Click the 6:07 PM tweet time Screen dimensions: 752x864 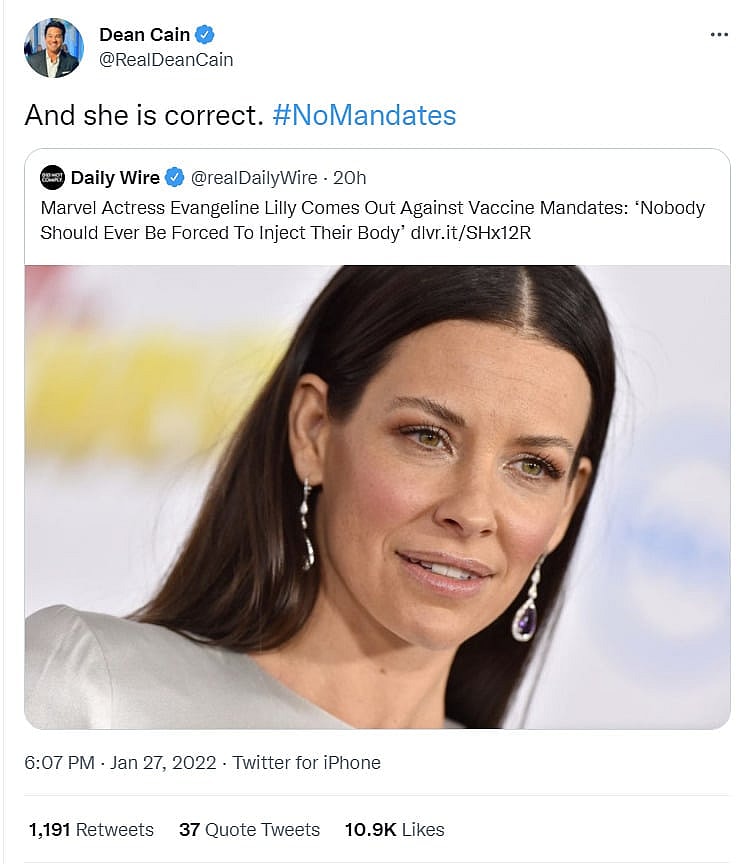pos(59,763)
